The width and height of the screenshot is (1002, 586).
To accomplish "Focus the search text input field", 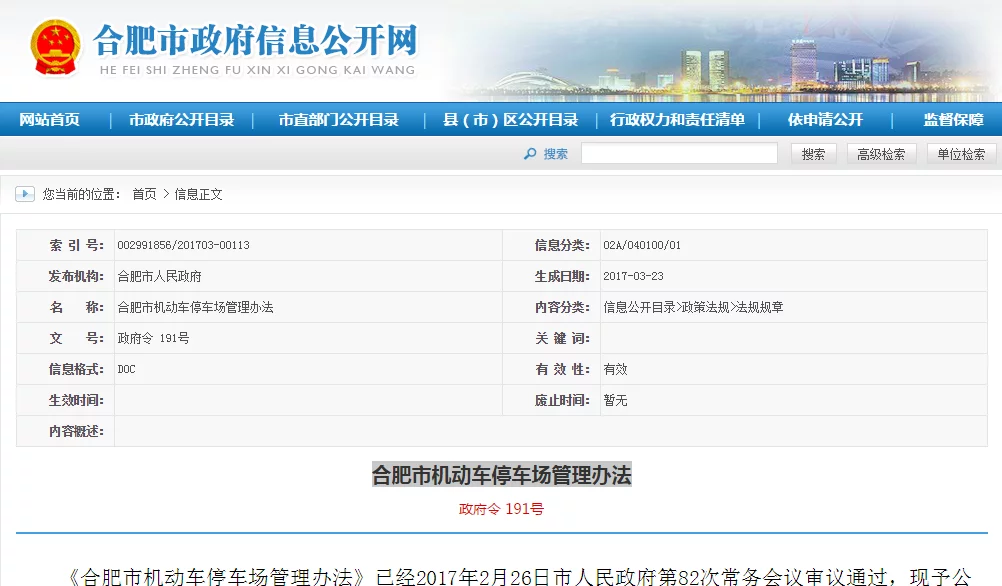I will pos(679,154).
